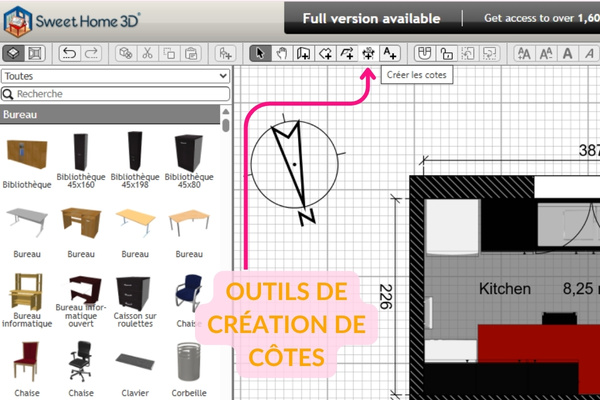600x400 pixels.
Task: Click the Kitchen room label in the plan
Action: coord(505,289)
